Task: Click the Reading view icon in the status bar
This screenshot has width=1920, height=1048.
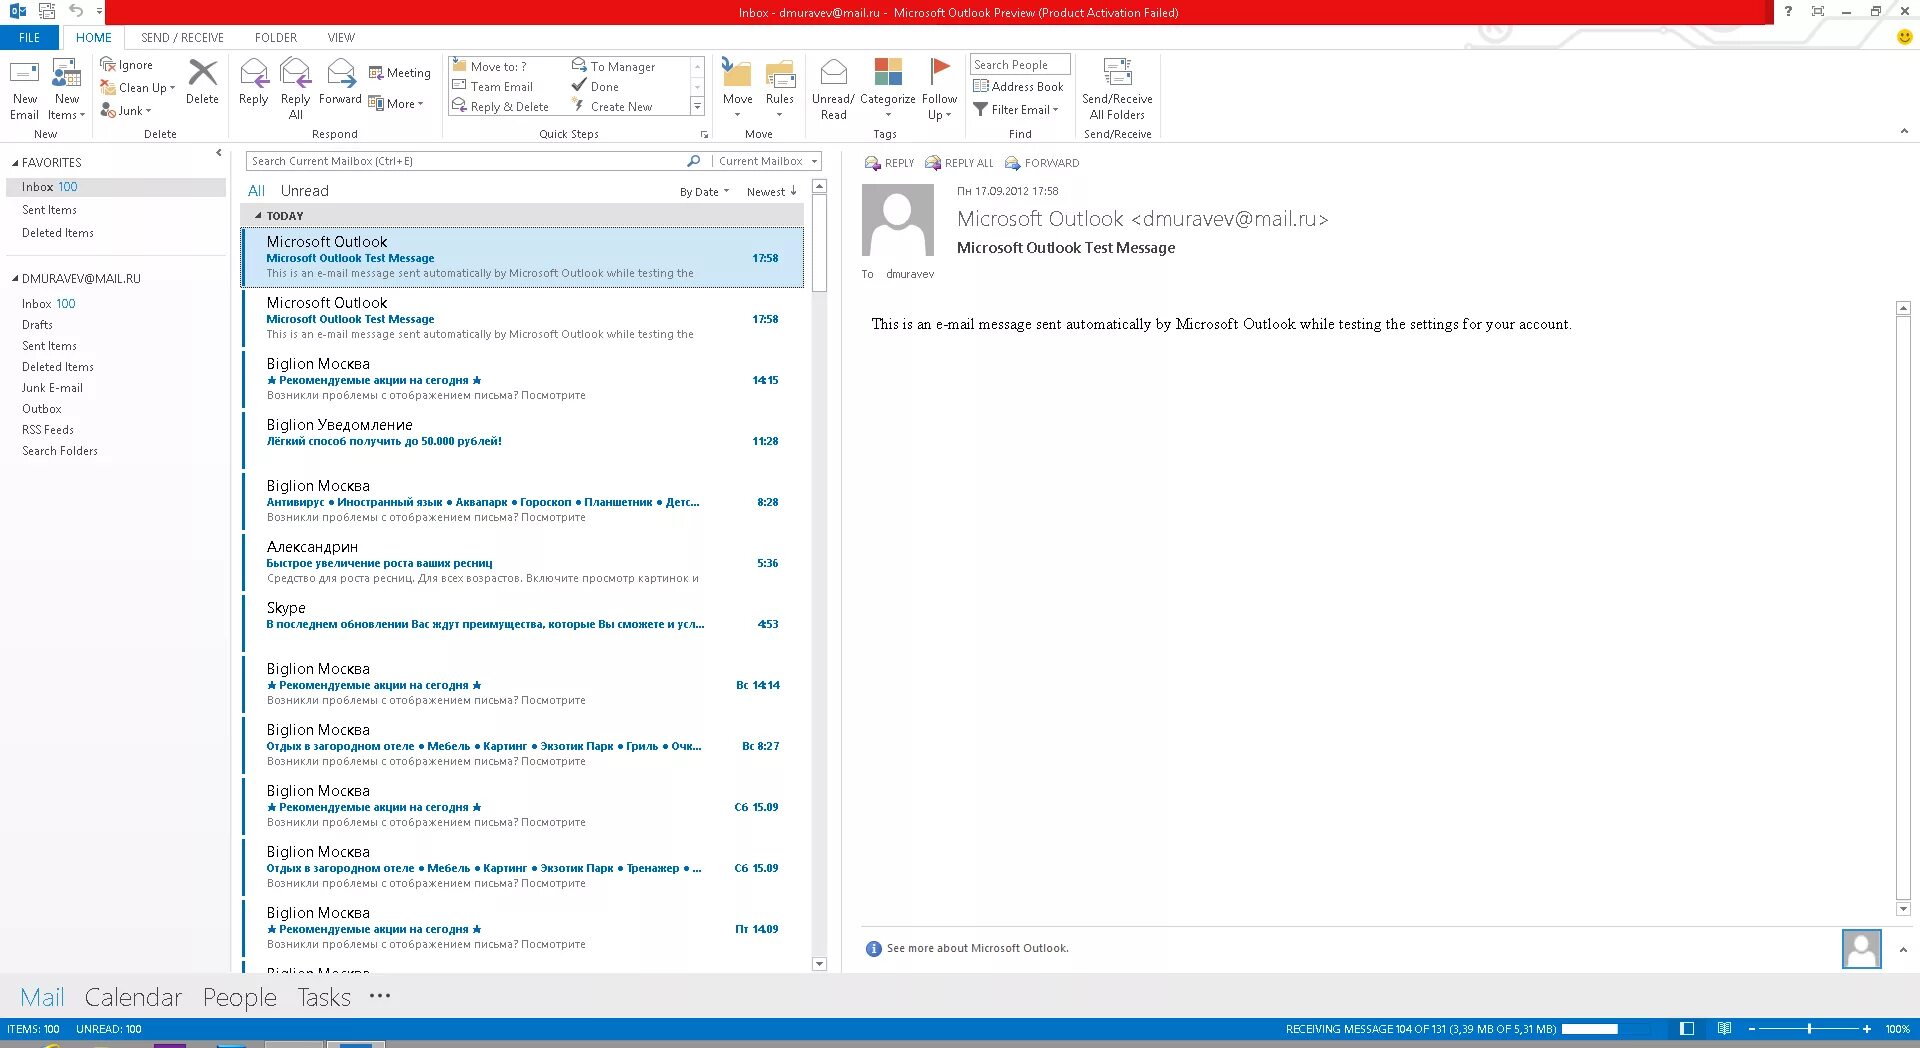Action: tap(1724, 1029)
